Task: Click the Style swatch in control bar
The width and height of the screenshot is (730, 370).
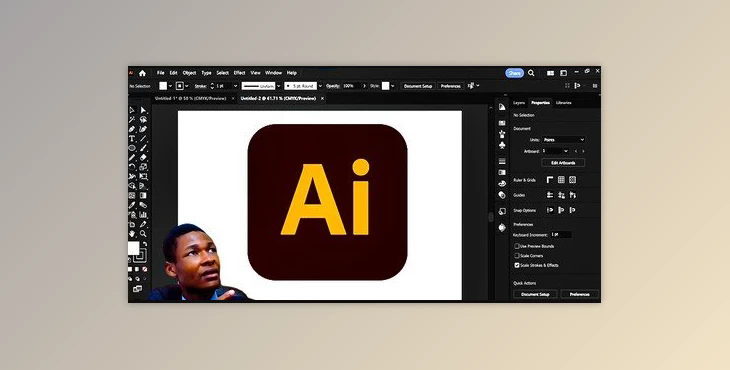Action: (385, 86)
